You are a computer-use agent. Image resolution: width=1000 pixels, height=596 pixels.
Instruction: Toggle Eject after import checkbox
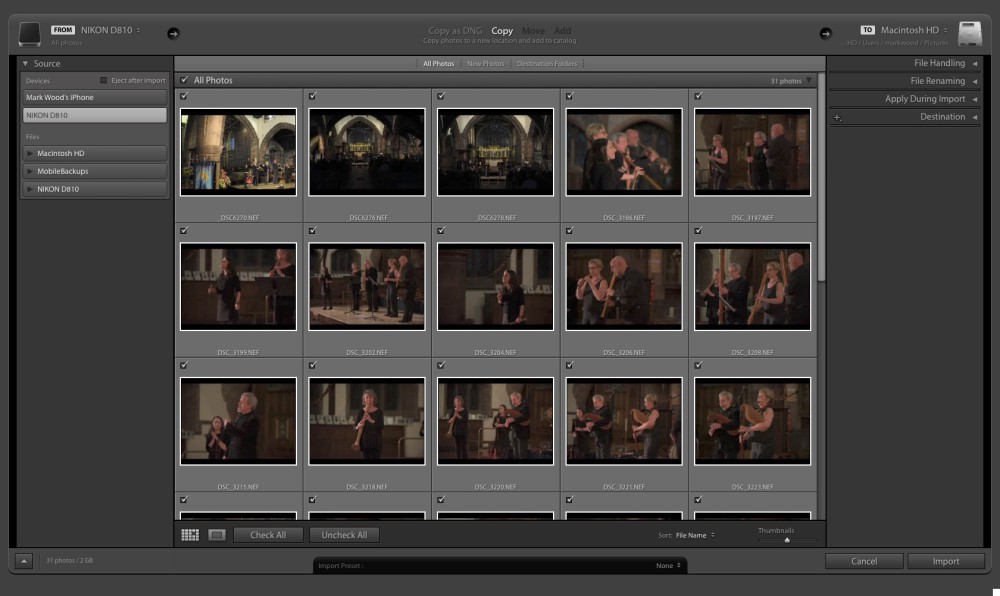[103, 80]
